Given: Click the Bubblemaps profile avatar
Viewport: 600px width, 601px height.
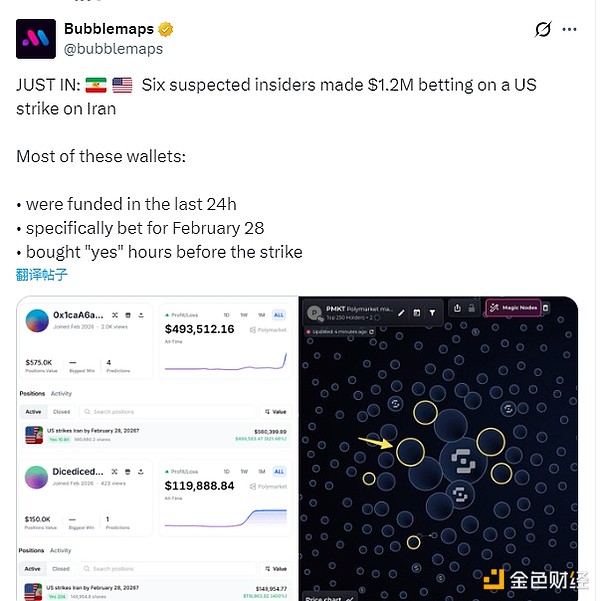Looking at the screenshot, I should pyautogui.click(x=36, y=39).
